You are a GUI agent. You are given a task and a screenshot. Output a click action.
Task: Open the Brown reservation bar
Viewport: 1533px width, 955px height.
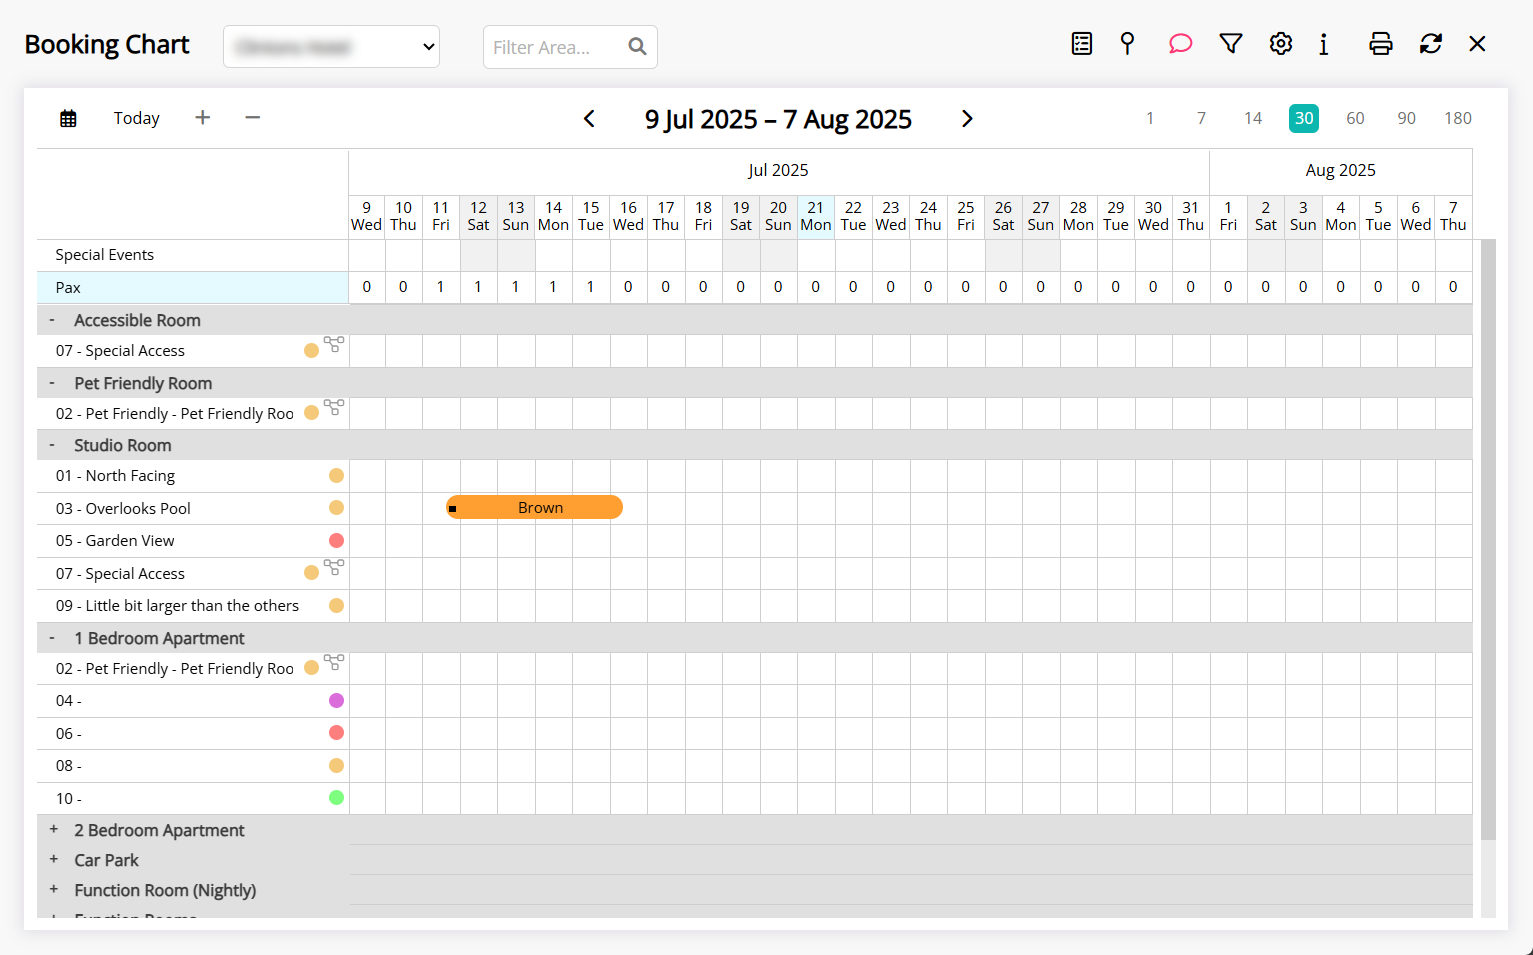click(x=535, y=508)
